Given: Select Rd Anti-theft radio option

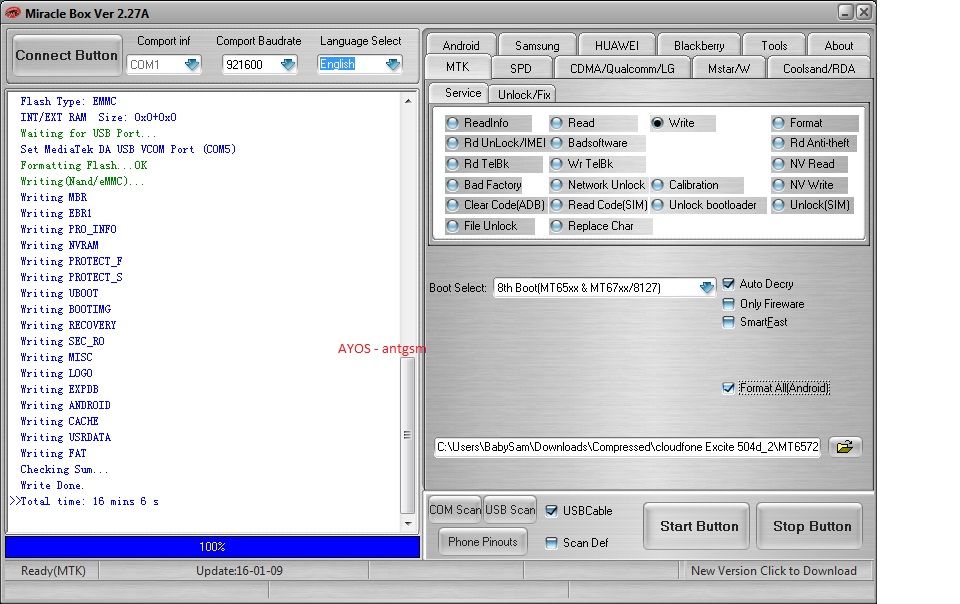Looking at the screenshot, I should click(x=812, y=143).
